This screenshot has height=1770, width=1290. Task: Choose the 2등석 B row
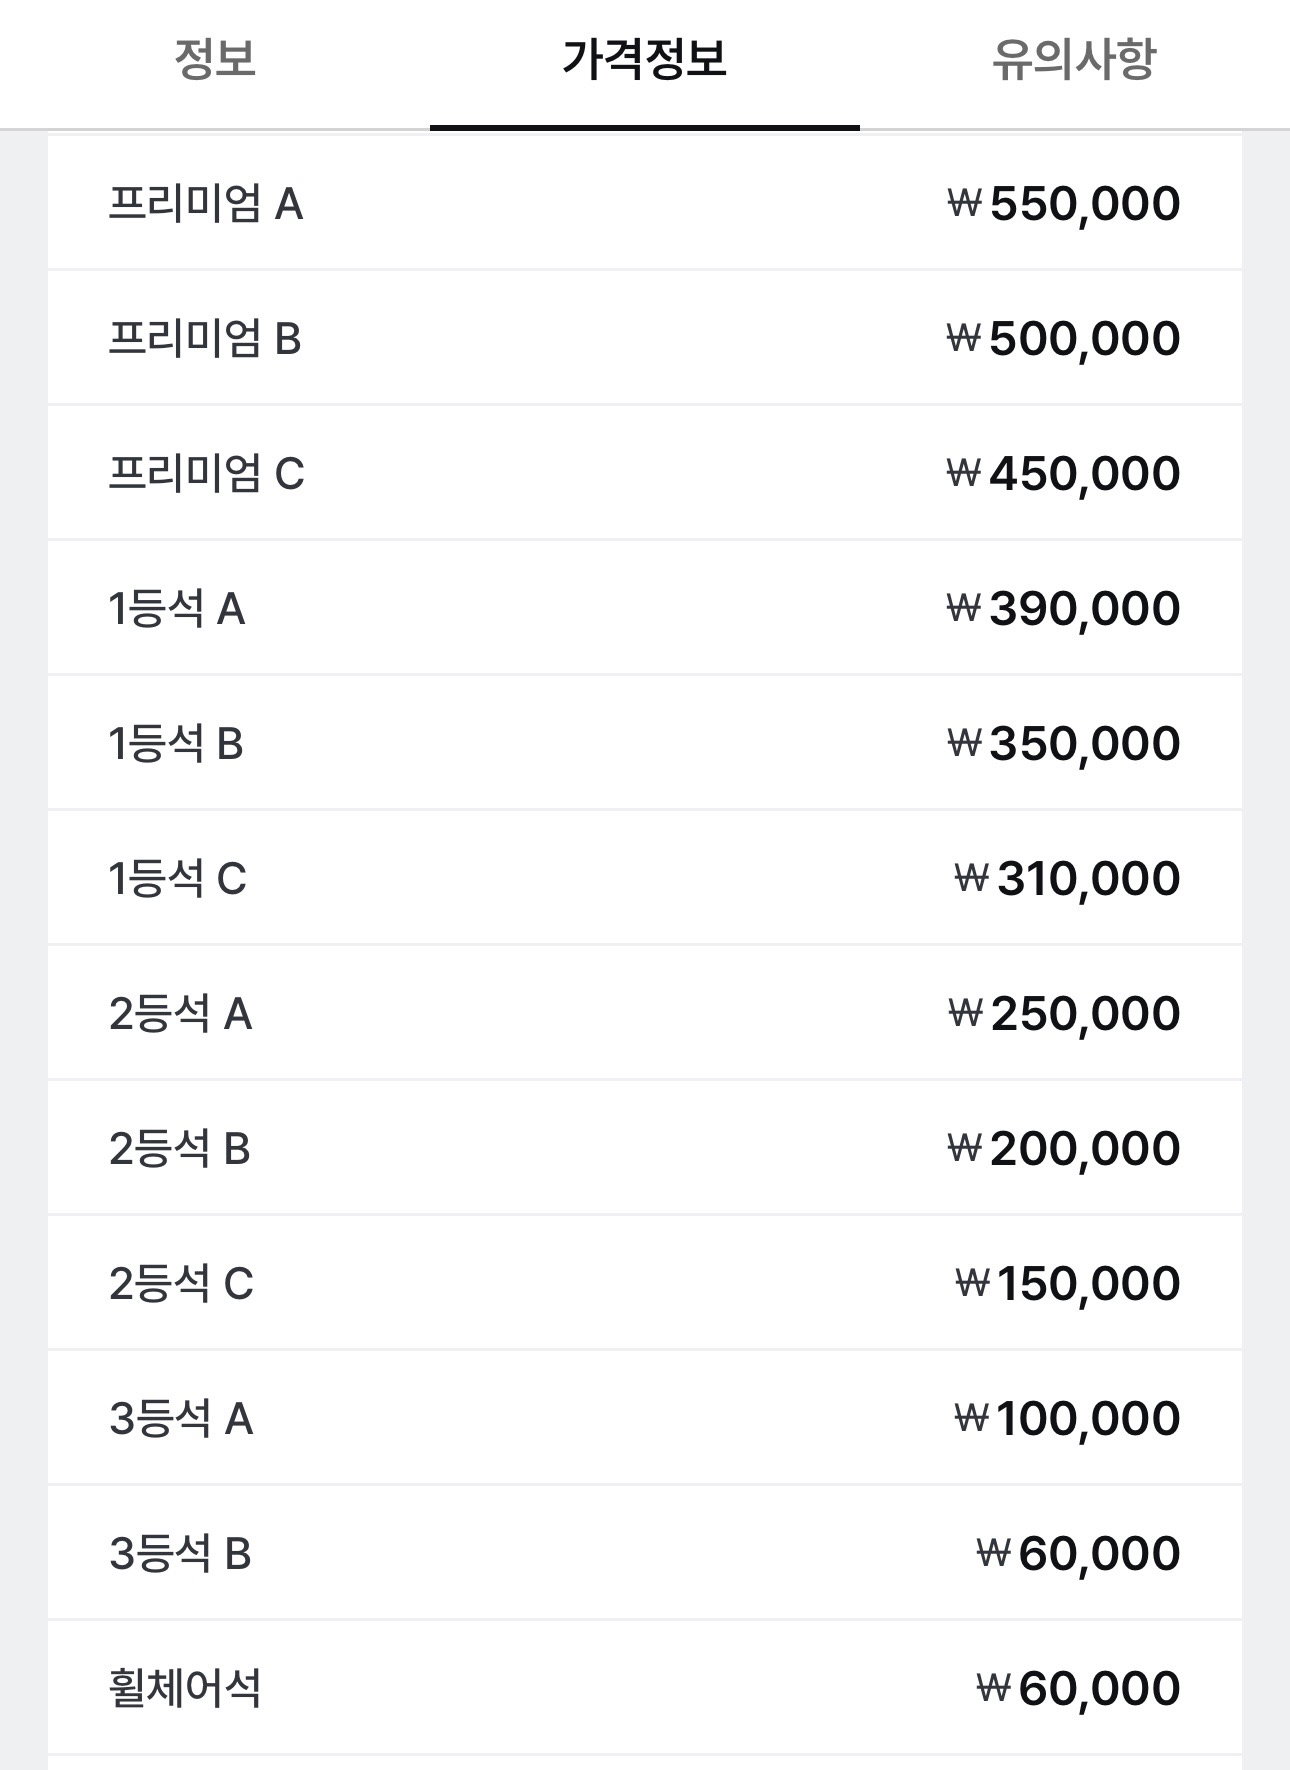(645, 1148)
